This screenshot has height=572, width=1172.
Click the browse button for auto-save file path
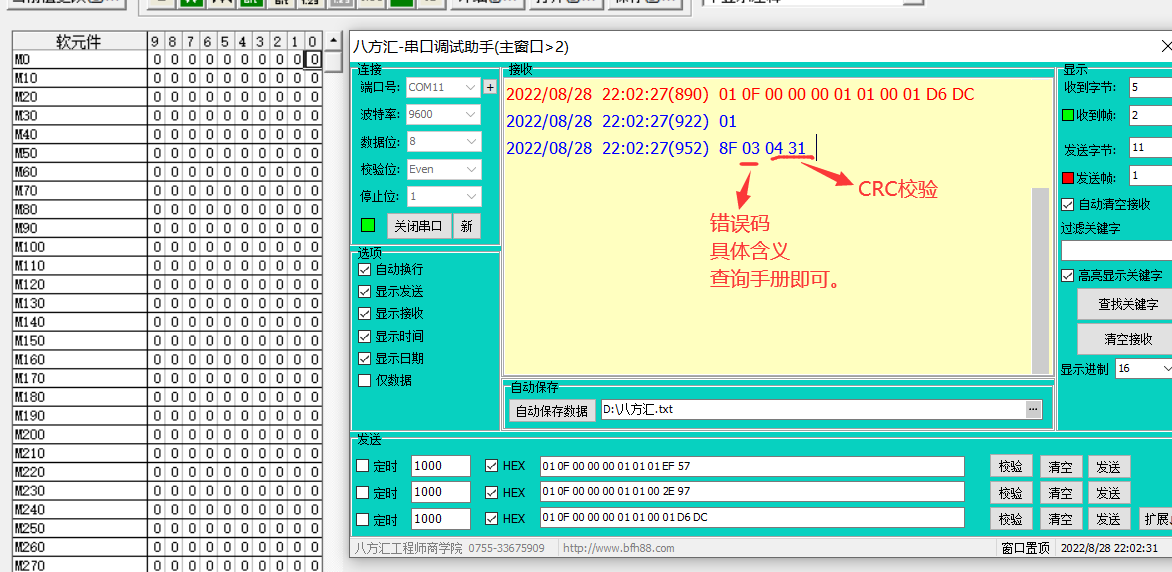tap(1033, 409)
